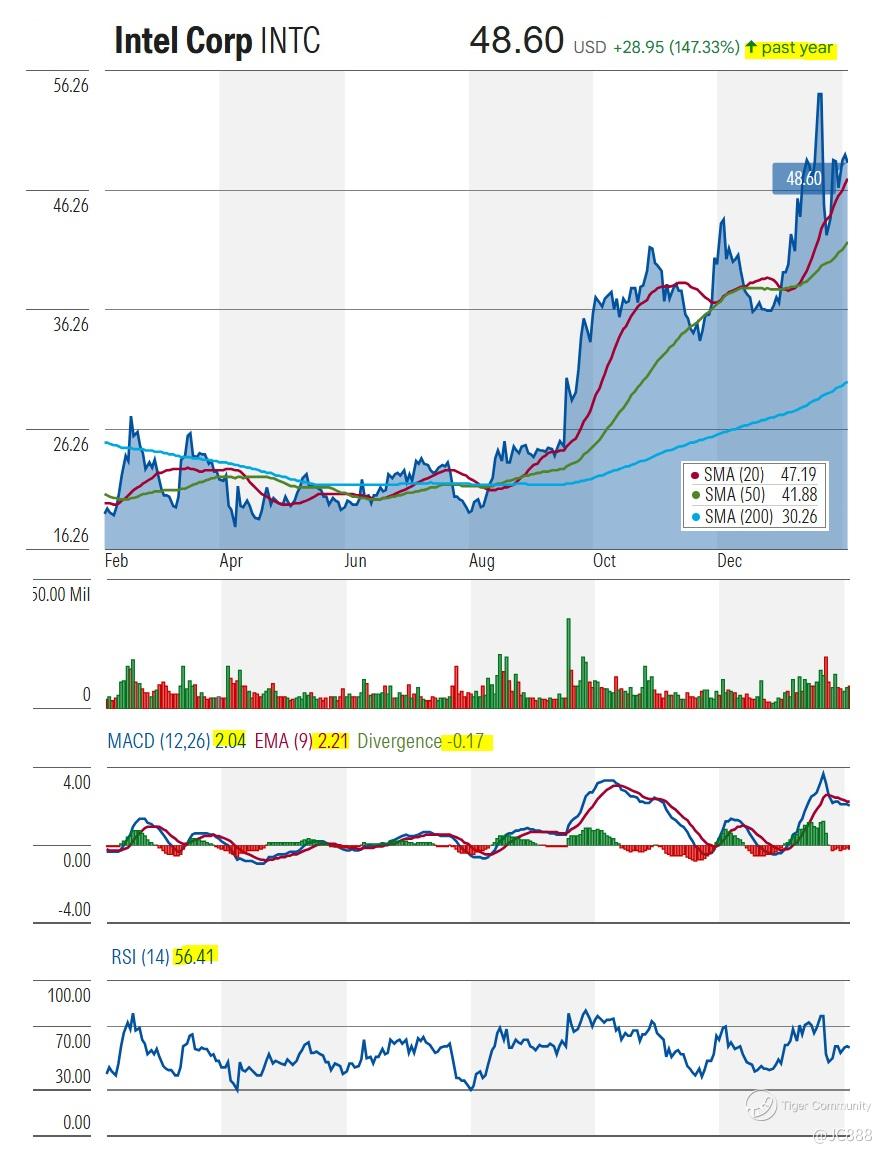The width and height of the screenshot is (889, 1155).
Task: Click the green up arrow icon
Action: pyautogui.click(x=751, y=48)
